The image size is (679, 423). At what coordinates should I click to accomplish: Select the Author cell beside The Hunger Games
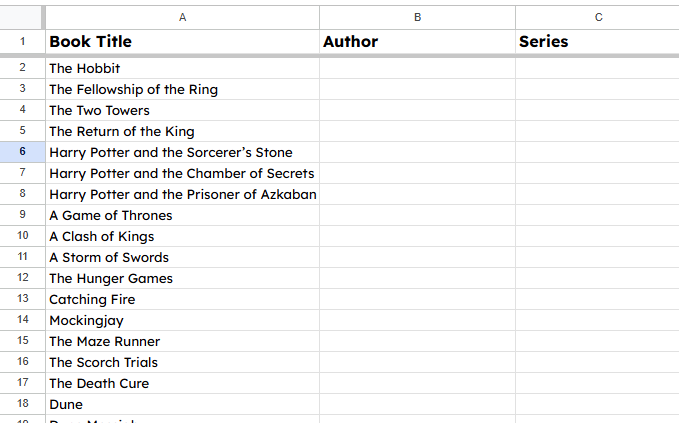(x=417, y=278)
